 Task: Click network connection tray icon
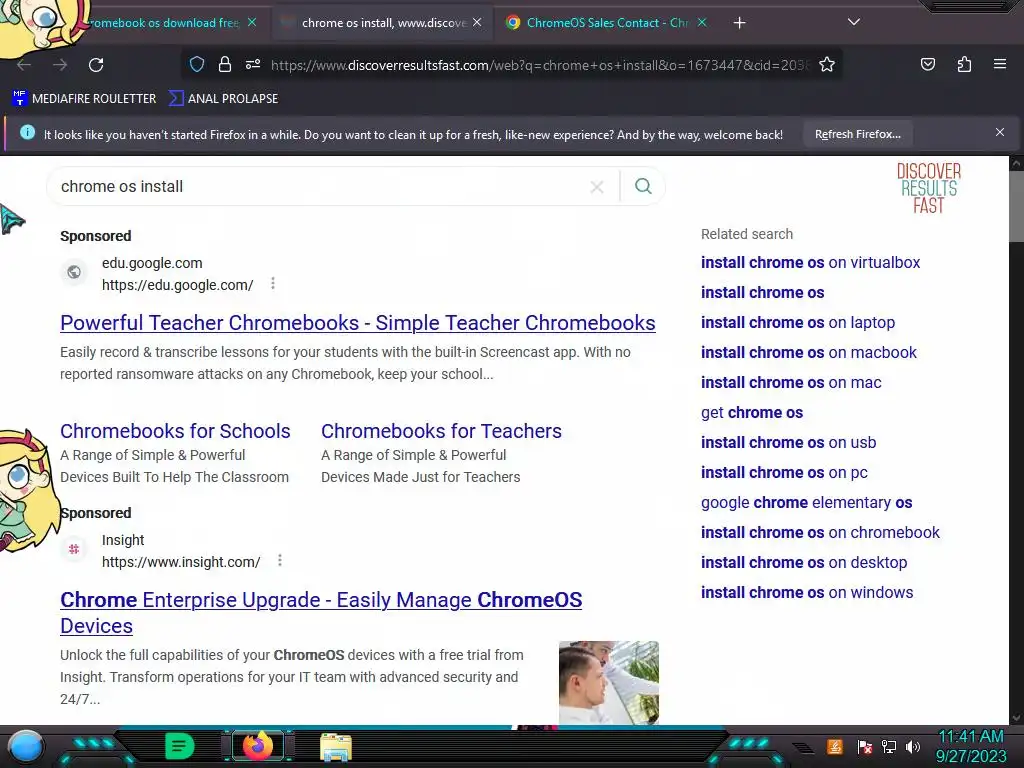pyautogui.click(x=889, y=747)
